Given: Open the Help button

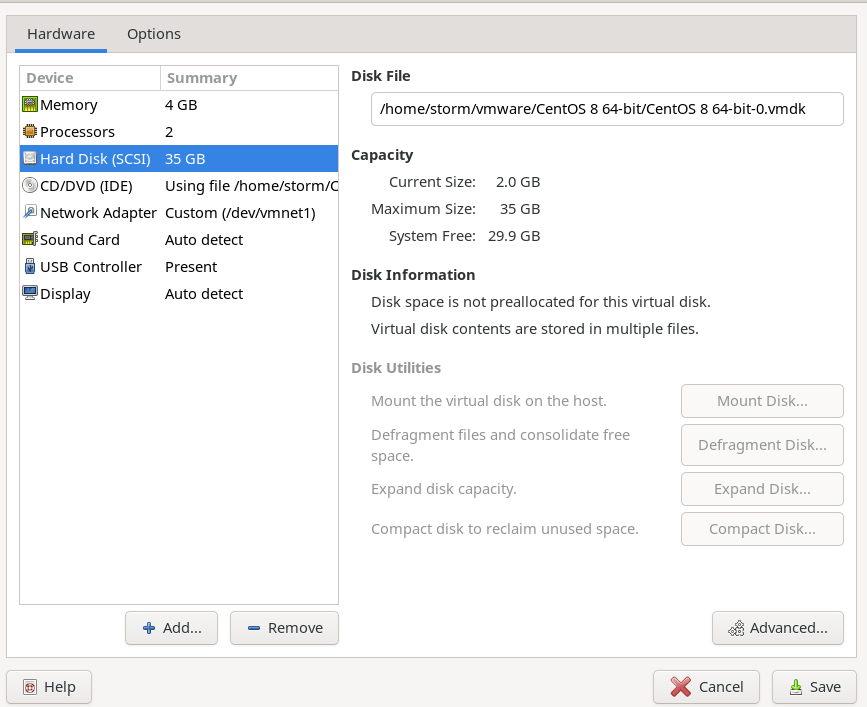Looking at the screenshot, I should point(49,687).
